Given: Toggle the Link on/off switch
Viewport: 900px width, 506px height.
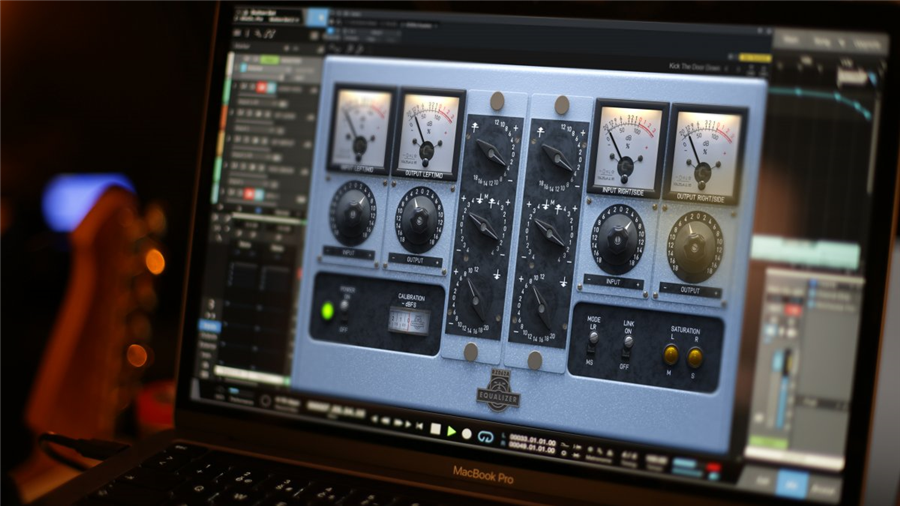Looking at the screenshot, I should point(628,344).
